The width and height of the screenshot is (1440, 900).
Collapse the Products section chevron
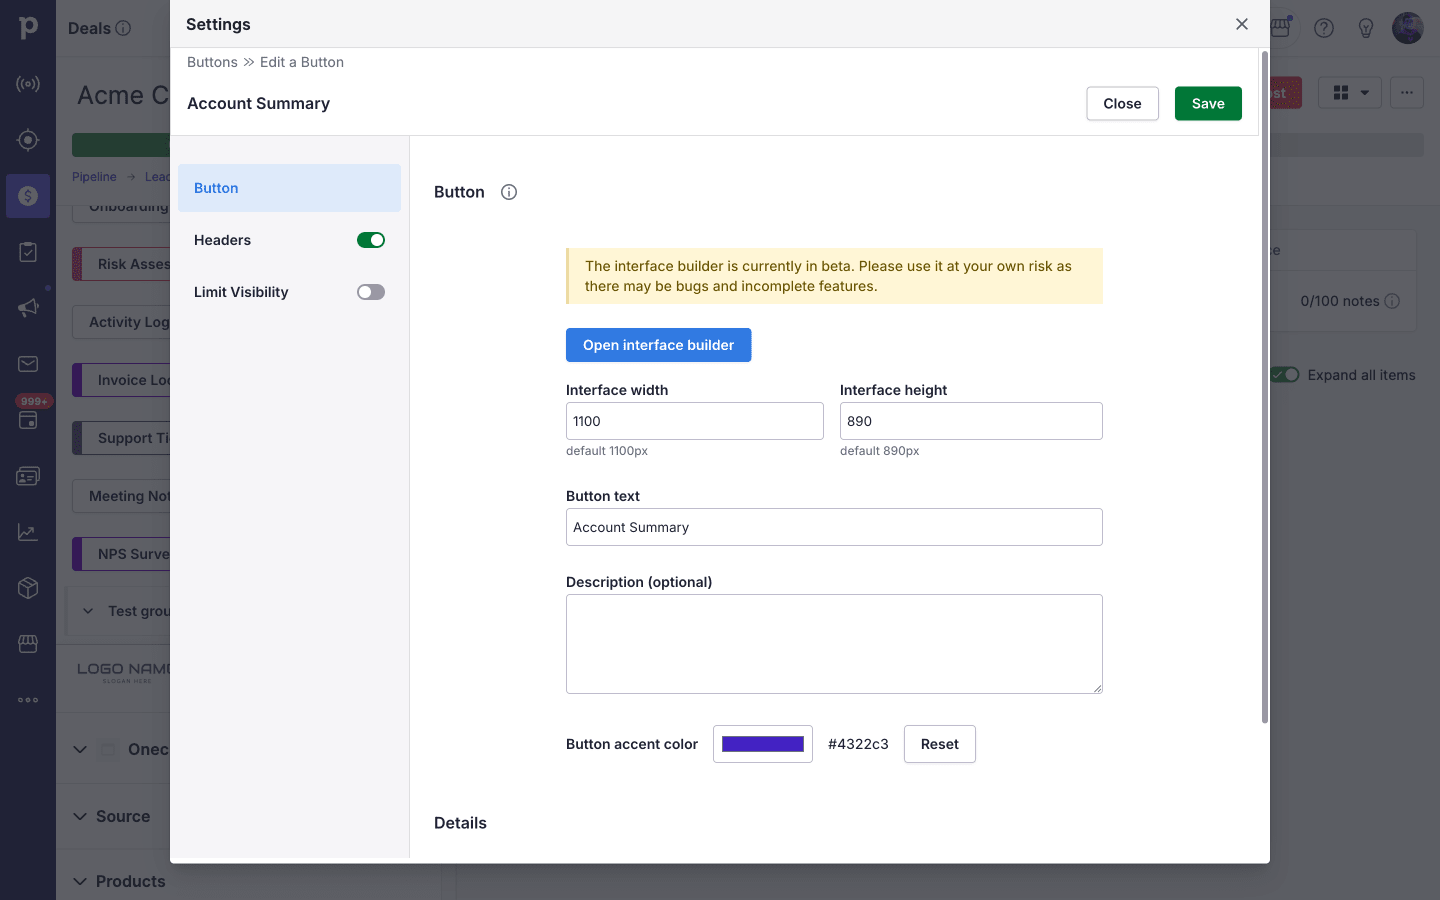coord(80,881)
